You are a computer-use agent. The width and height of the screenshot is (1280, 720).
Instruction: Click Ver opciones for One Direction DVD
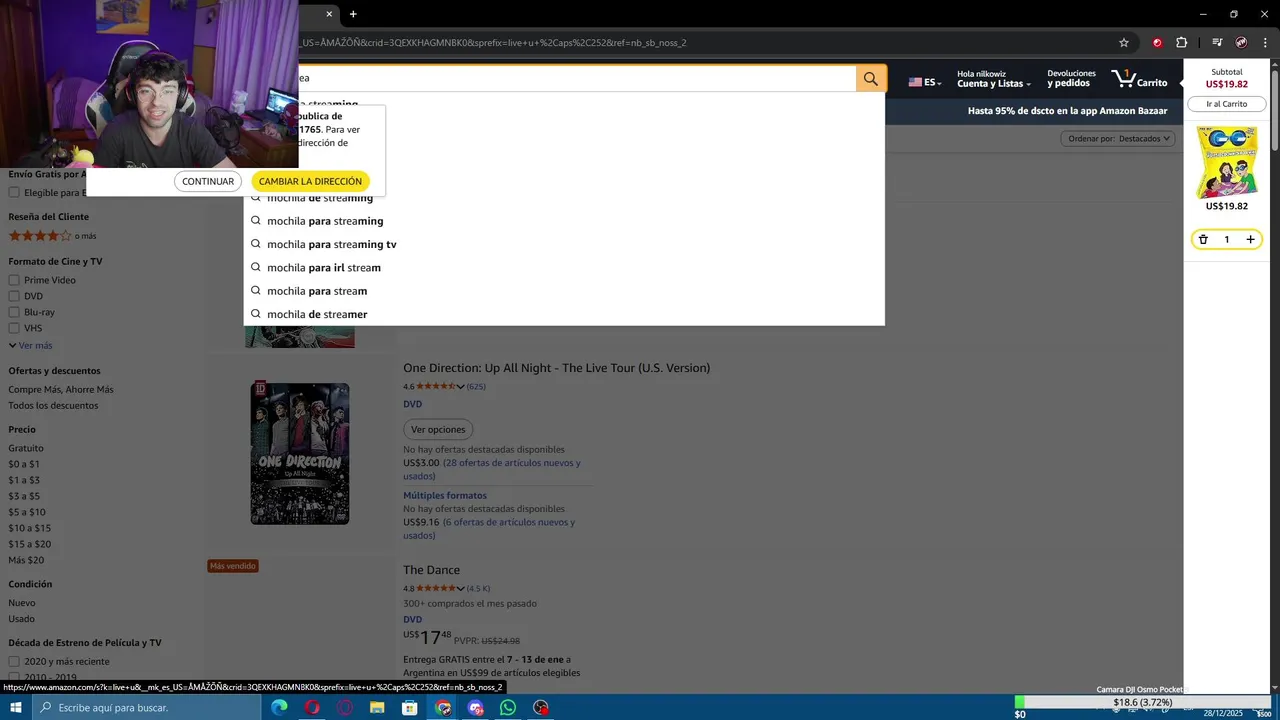point(438,430)
